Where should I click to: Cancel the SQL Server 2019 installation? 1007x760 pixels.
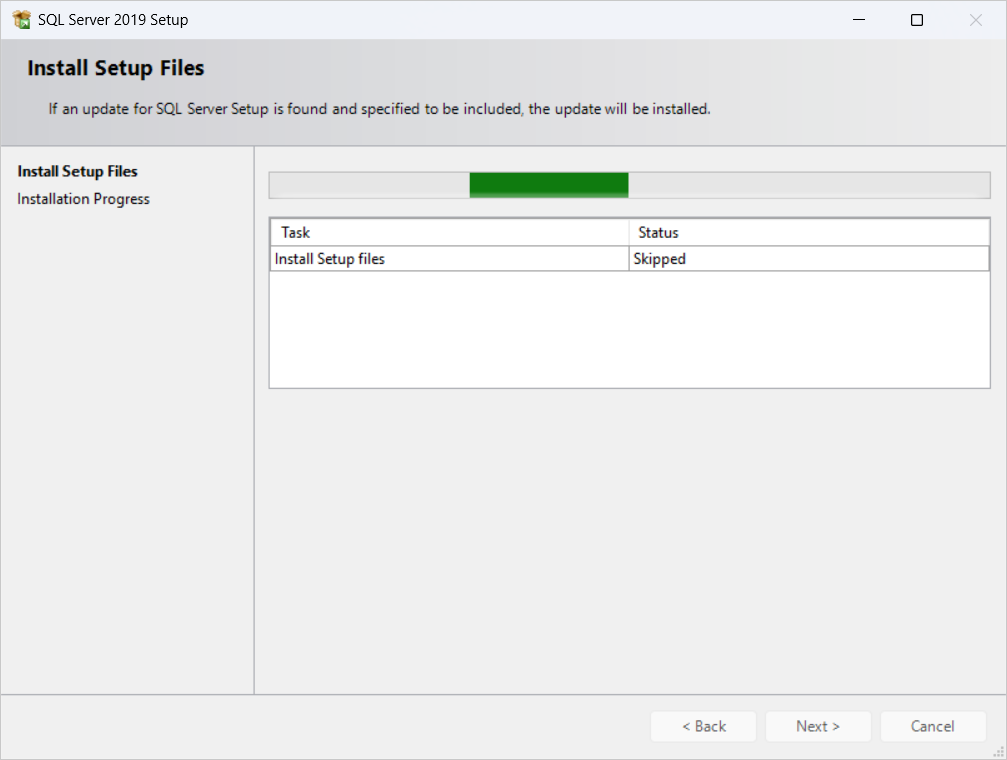click(932, 726)
